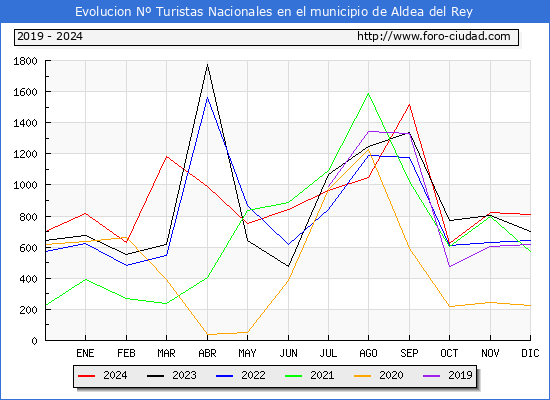Screen dimensions: 550x400
Task: Click the 400 y-axis value
Action: click(28, 279)
